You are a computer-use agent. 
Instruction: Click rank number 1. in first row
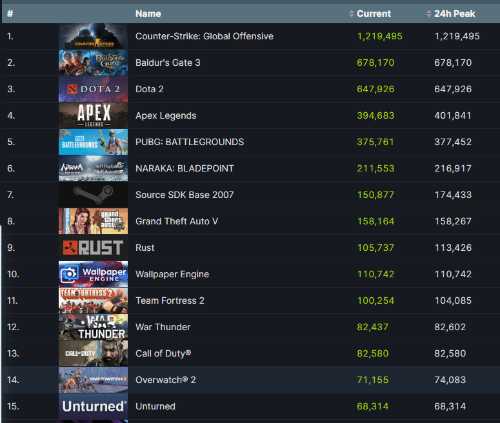tap(10, 36)
